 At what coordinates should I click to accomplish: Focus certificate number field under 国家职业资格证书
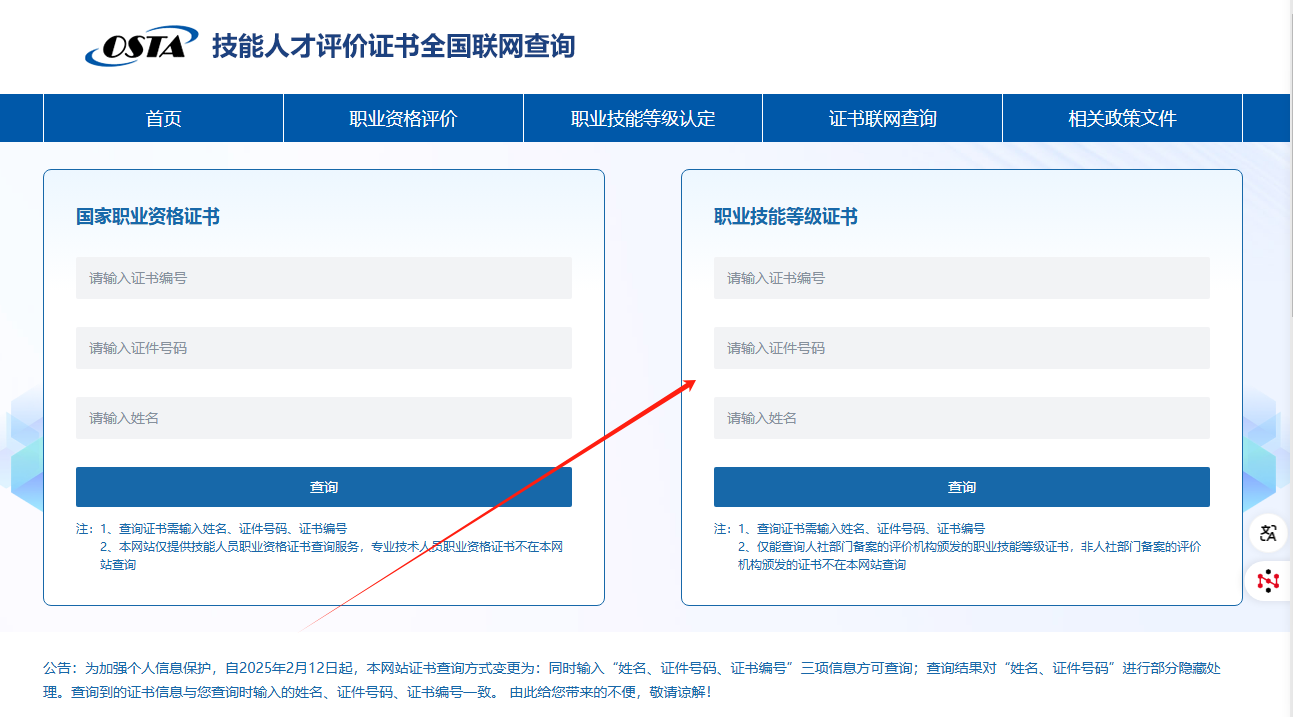323,278
